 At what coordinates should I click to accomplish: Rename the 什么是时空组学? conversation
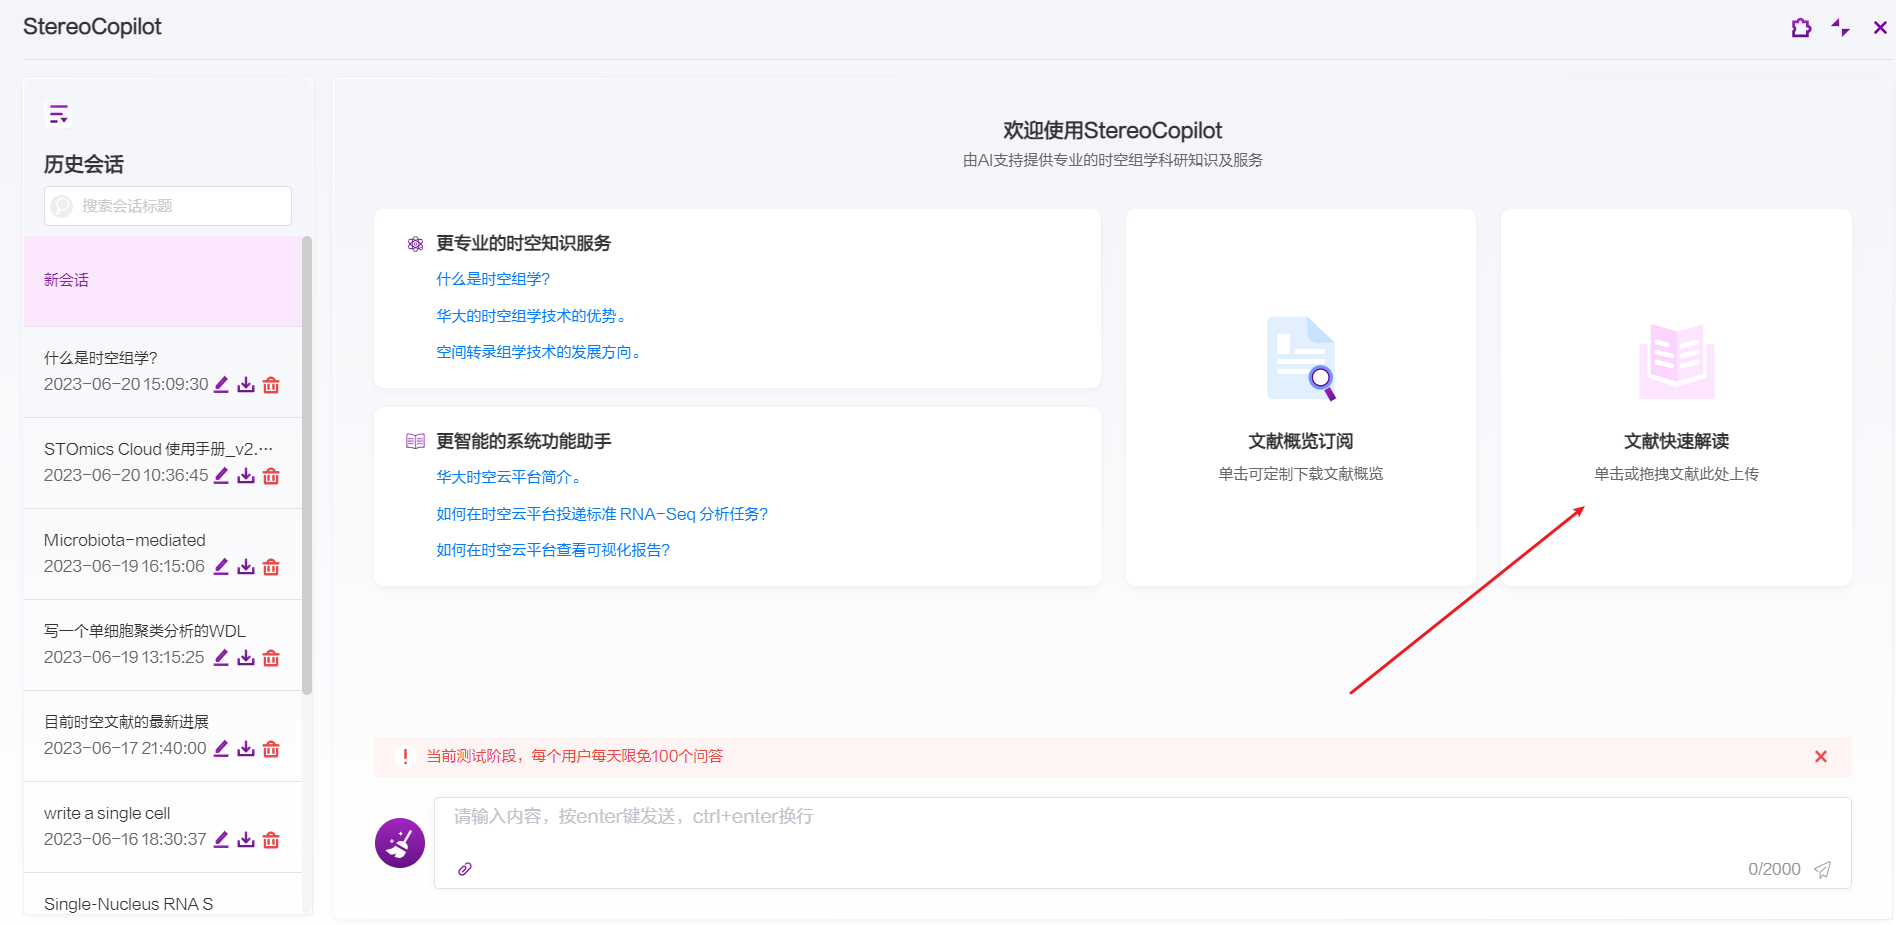tap(221, 385)
